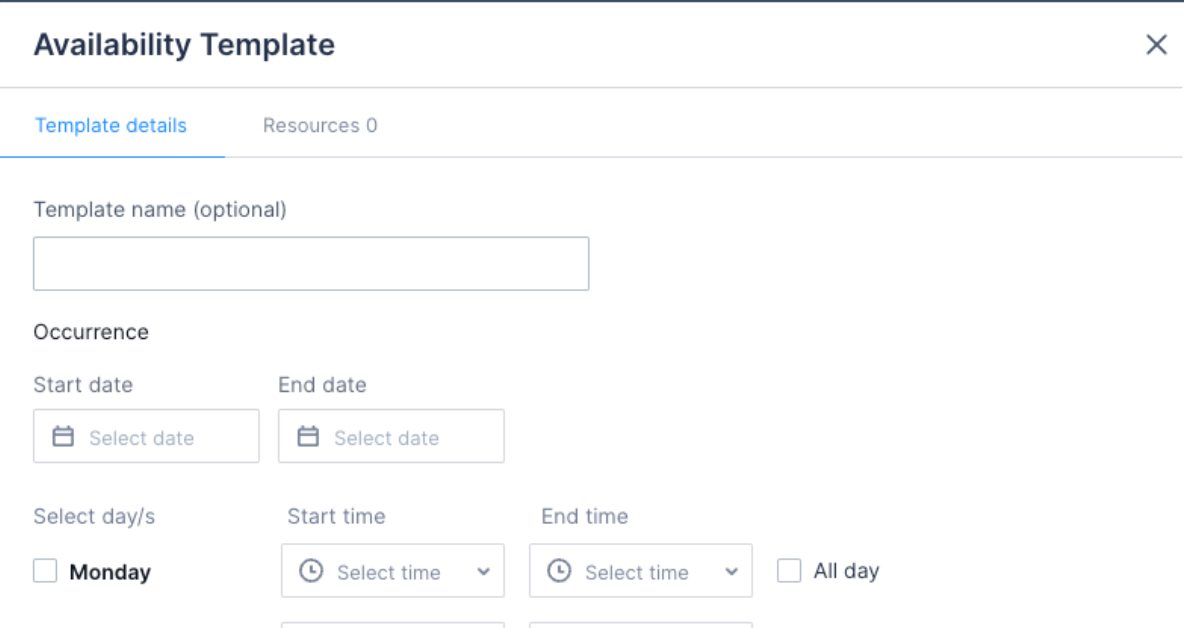Open the End date 'Select date' field
Viewport: 1184px width, 628px height.
tap(391, 437)
